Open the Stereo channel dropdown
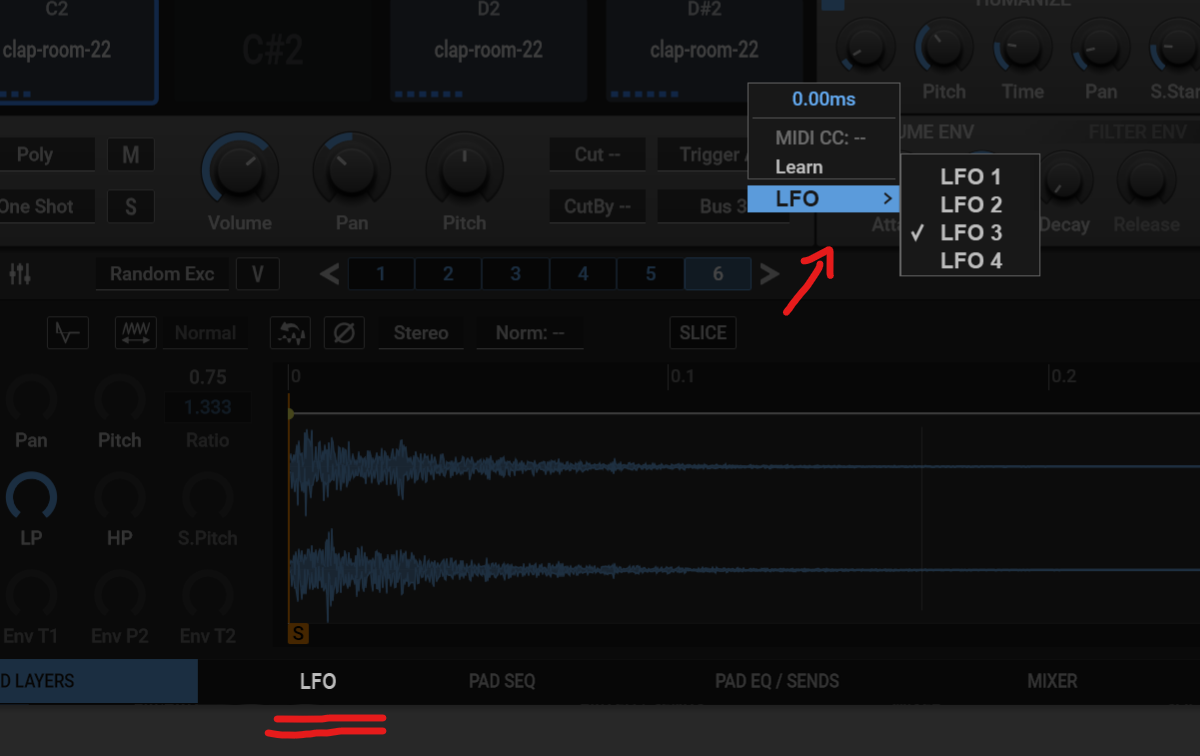Viewport: 1200px width, 756px height. (421, 333)
